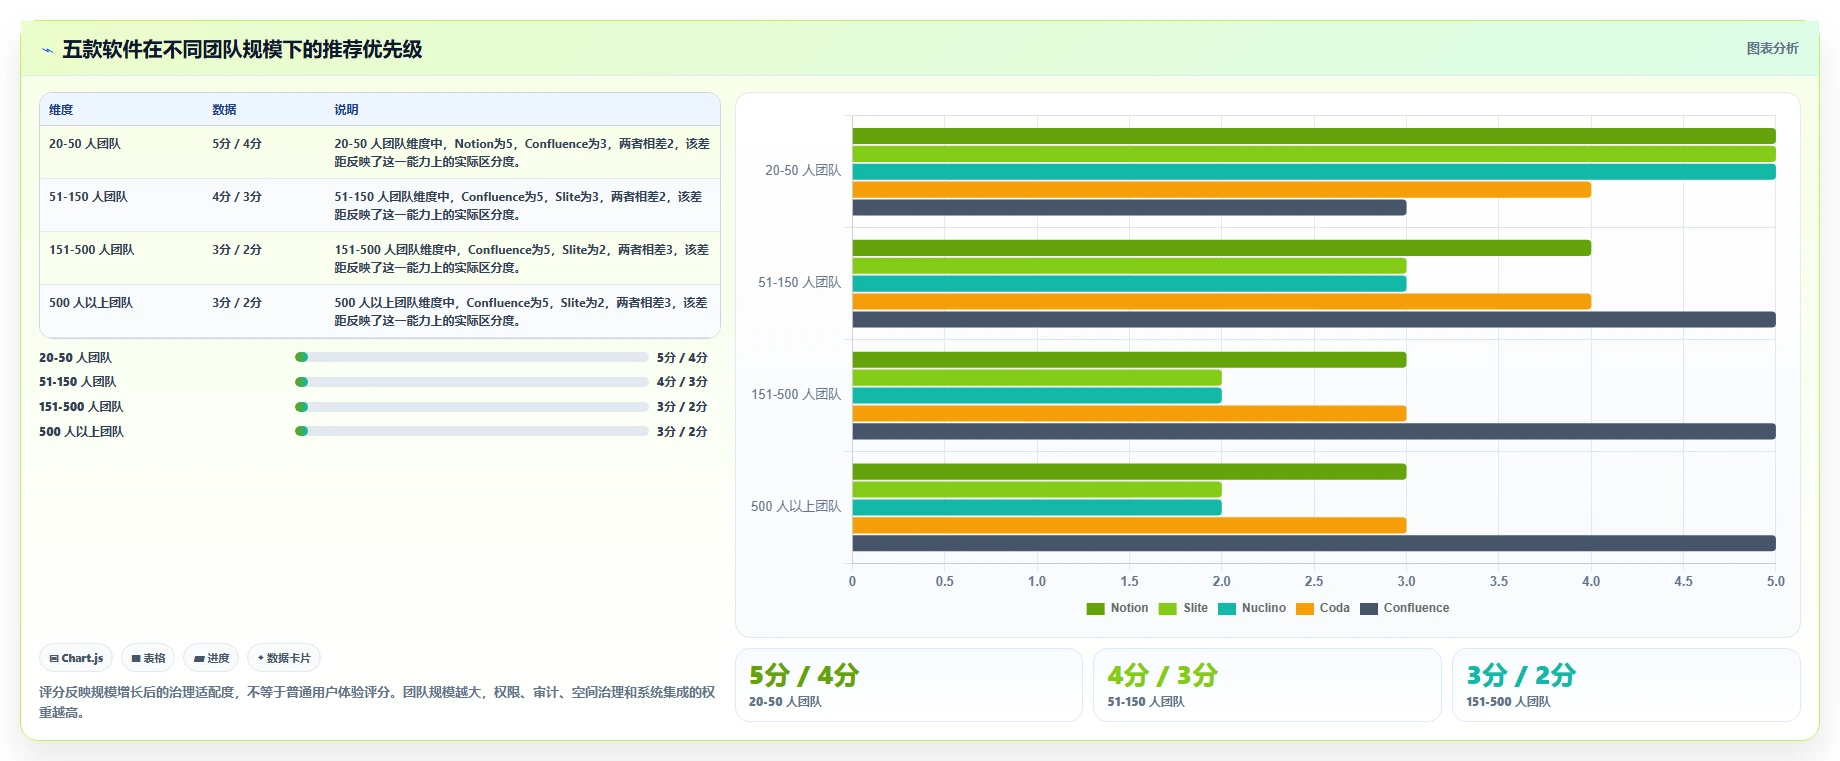Image resolution: width=1840 pixels, height=761 pixels.
Task: Click the footnote text about 治理适配度
Action: coord(377,702)
